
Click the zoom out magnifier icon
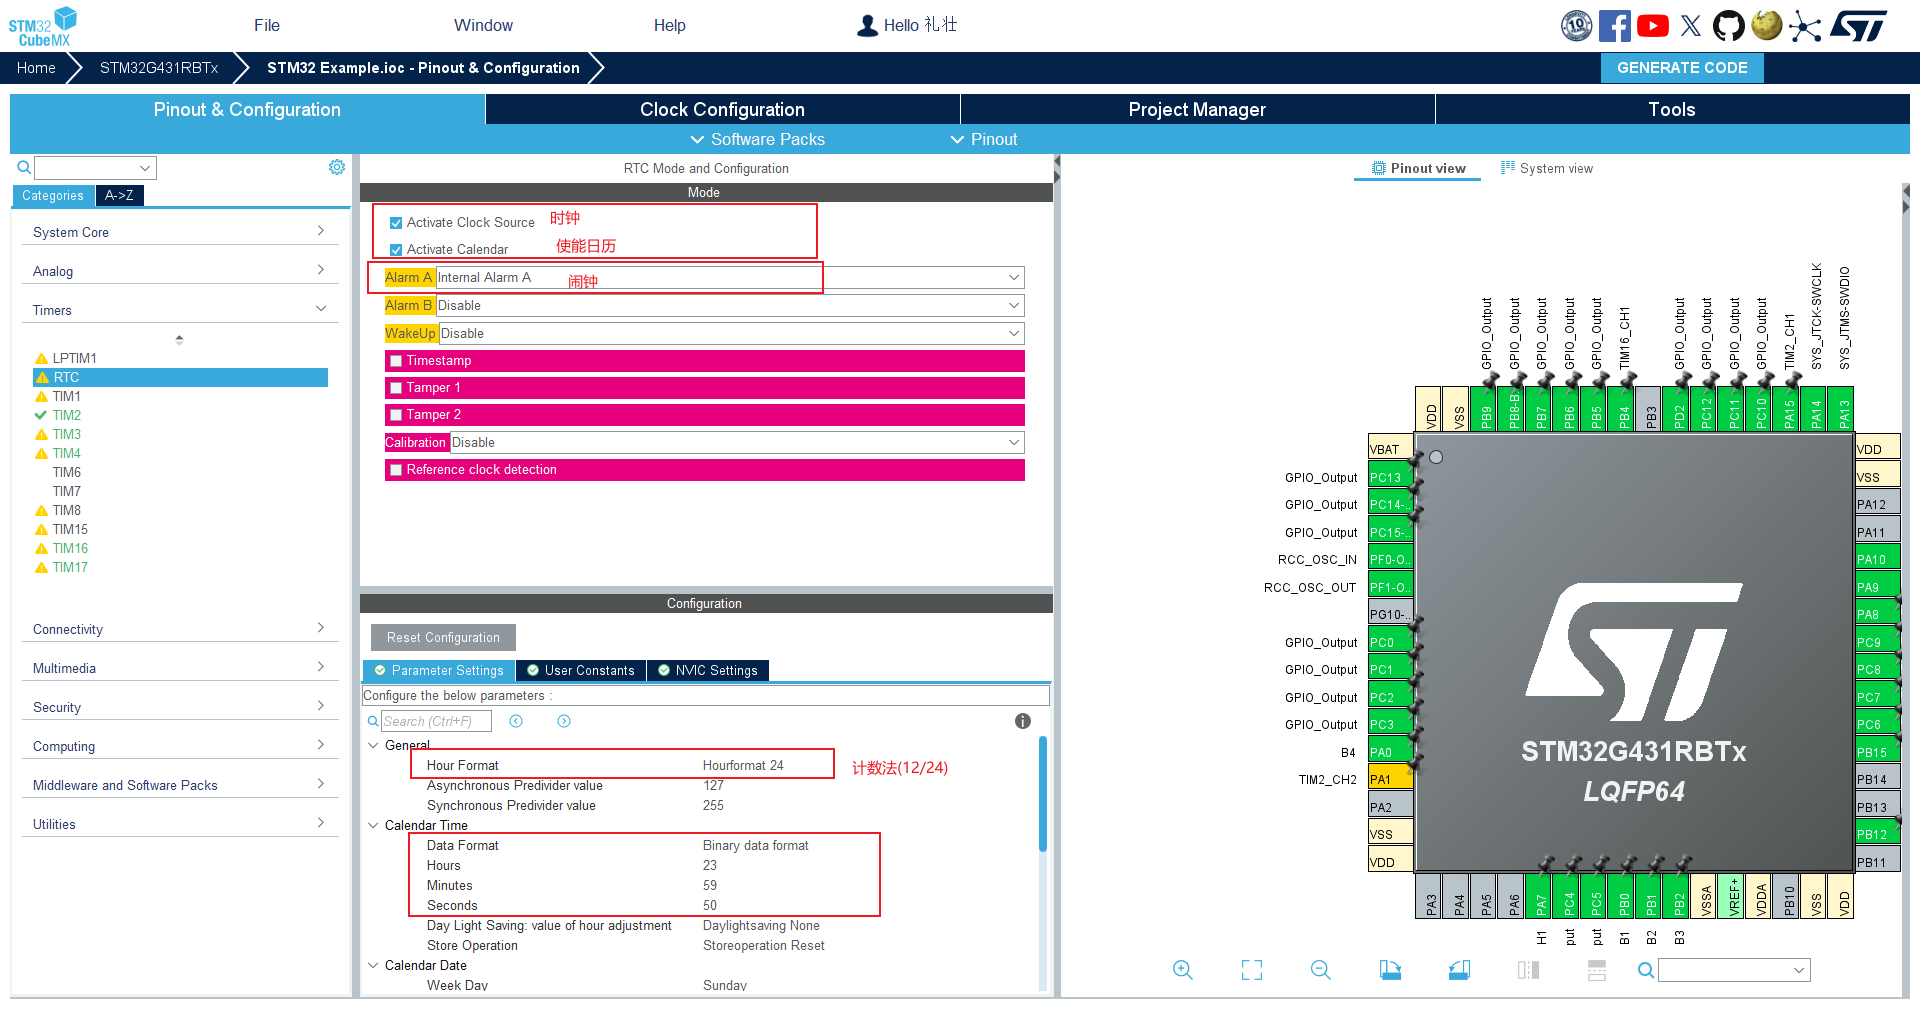pos(1320,970)
